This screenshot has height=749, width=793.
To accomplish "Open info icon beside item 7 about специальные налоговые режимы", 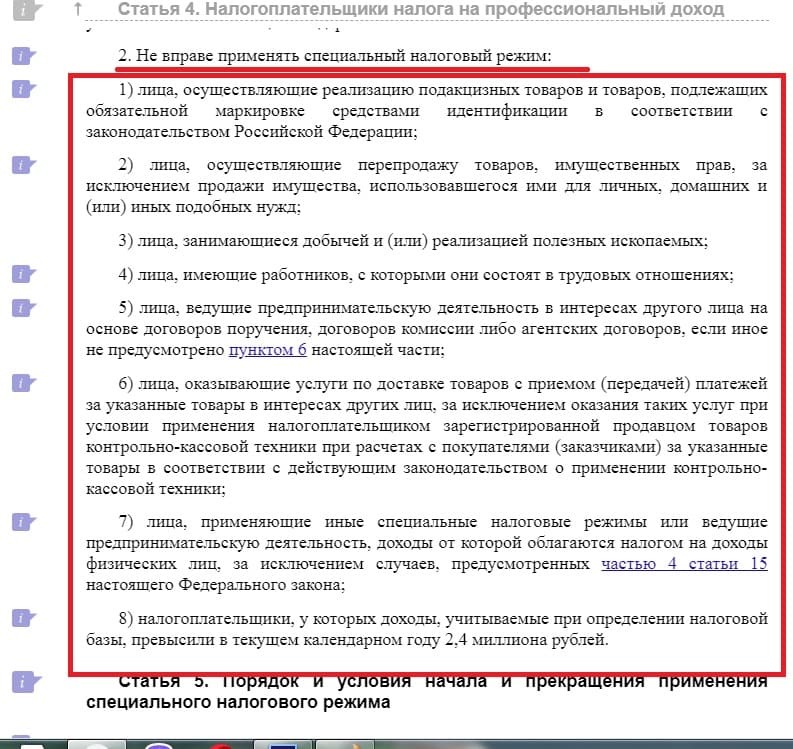I will [24, 522].
